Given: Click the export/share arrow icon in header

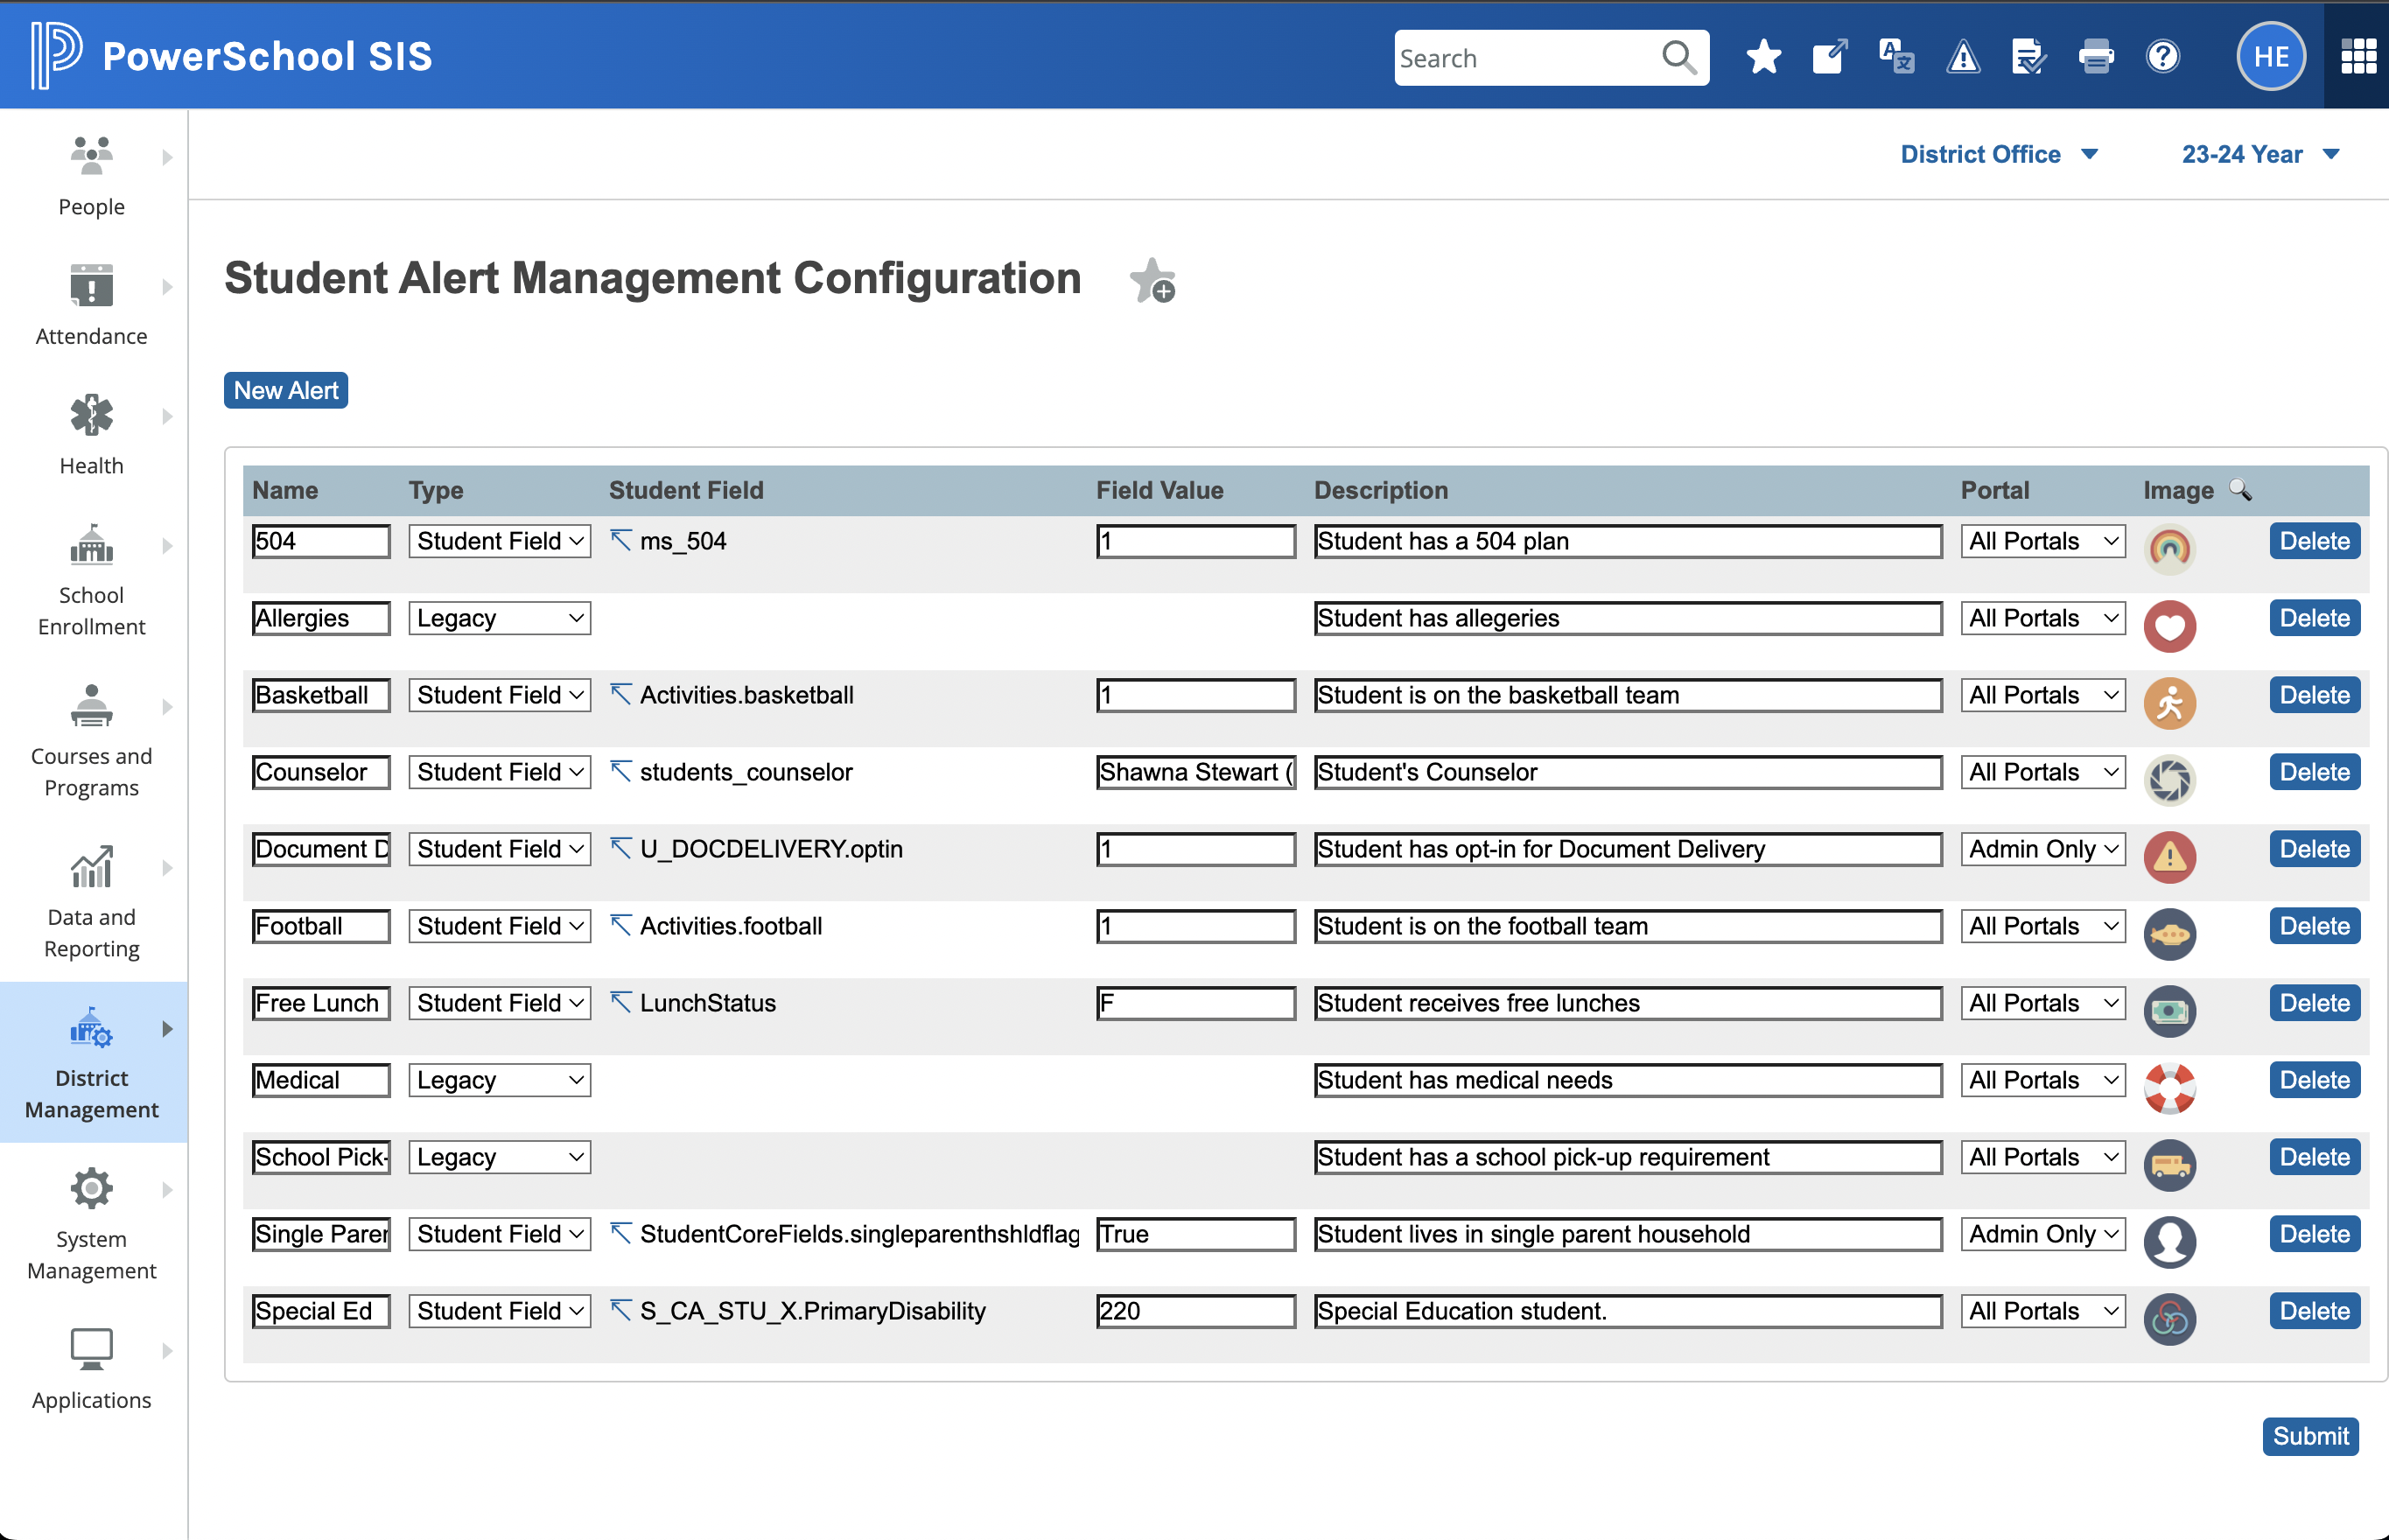Looking at the screenshot, I should (1829, 57).
